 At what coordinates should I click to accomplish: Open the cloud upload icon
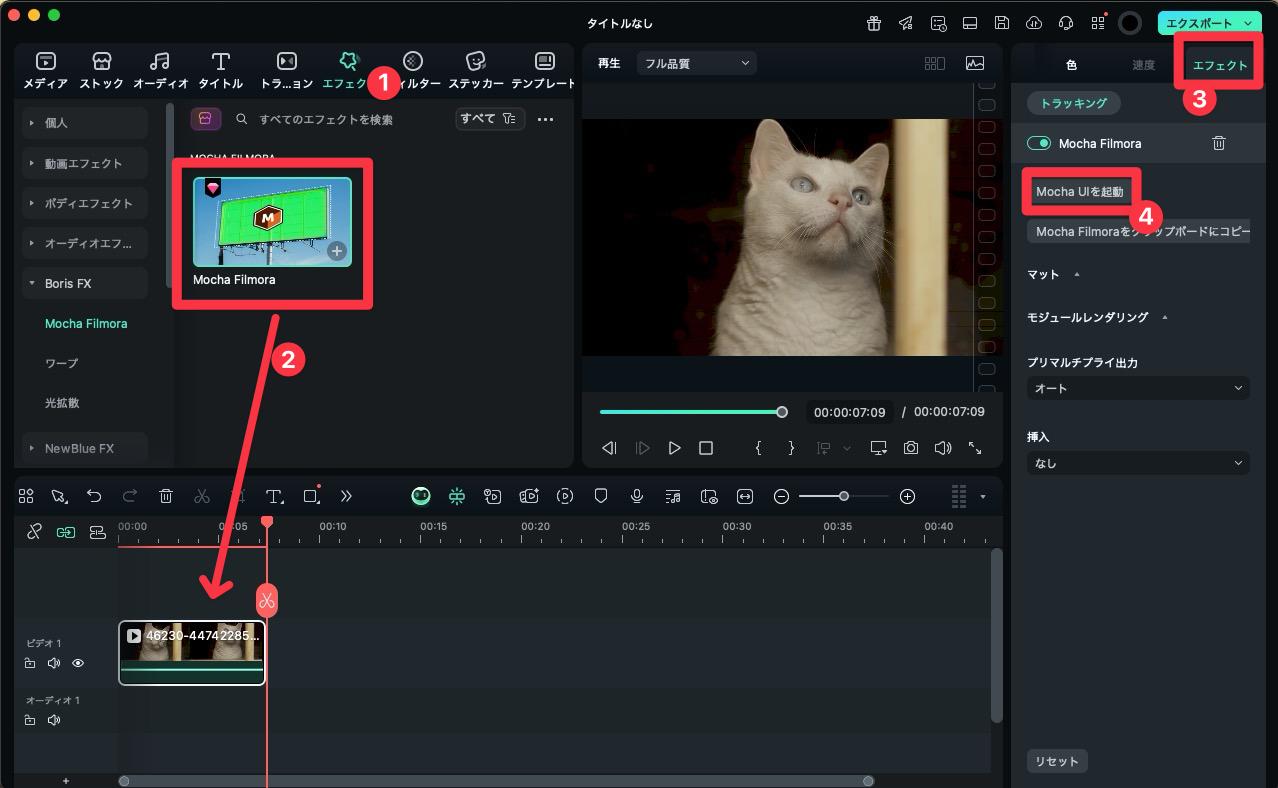coord(1034,23)
